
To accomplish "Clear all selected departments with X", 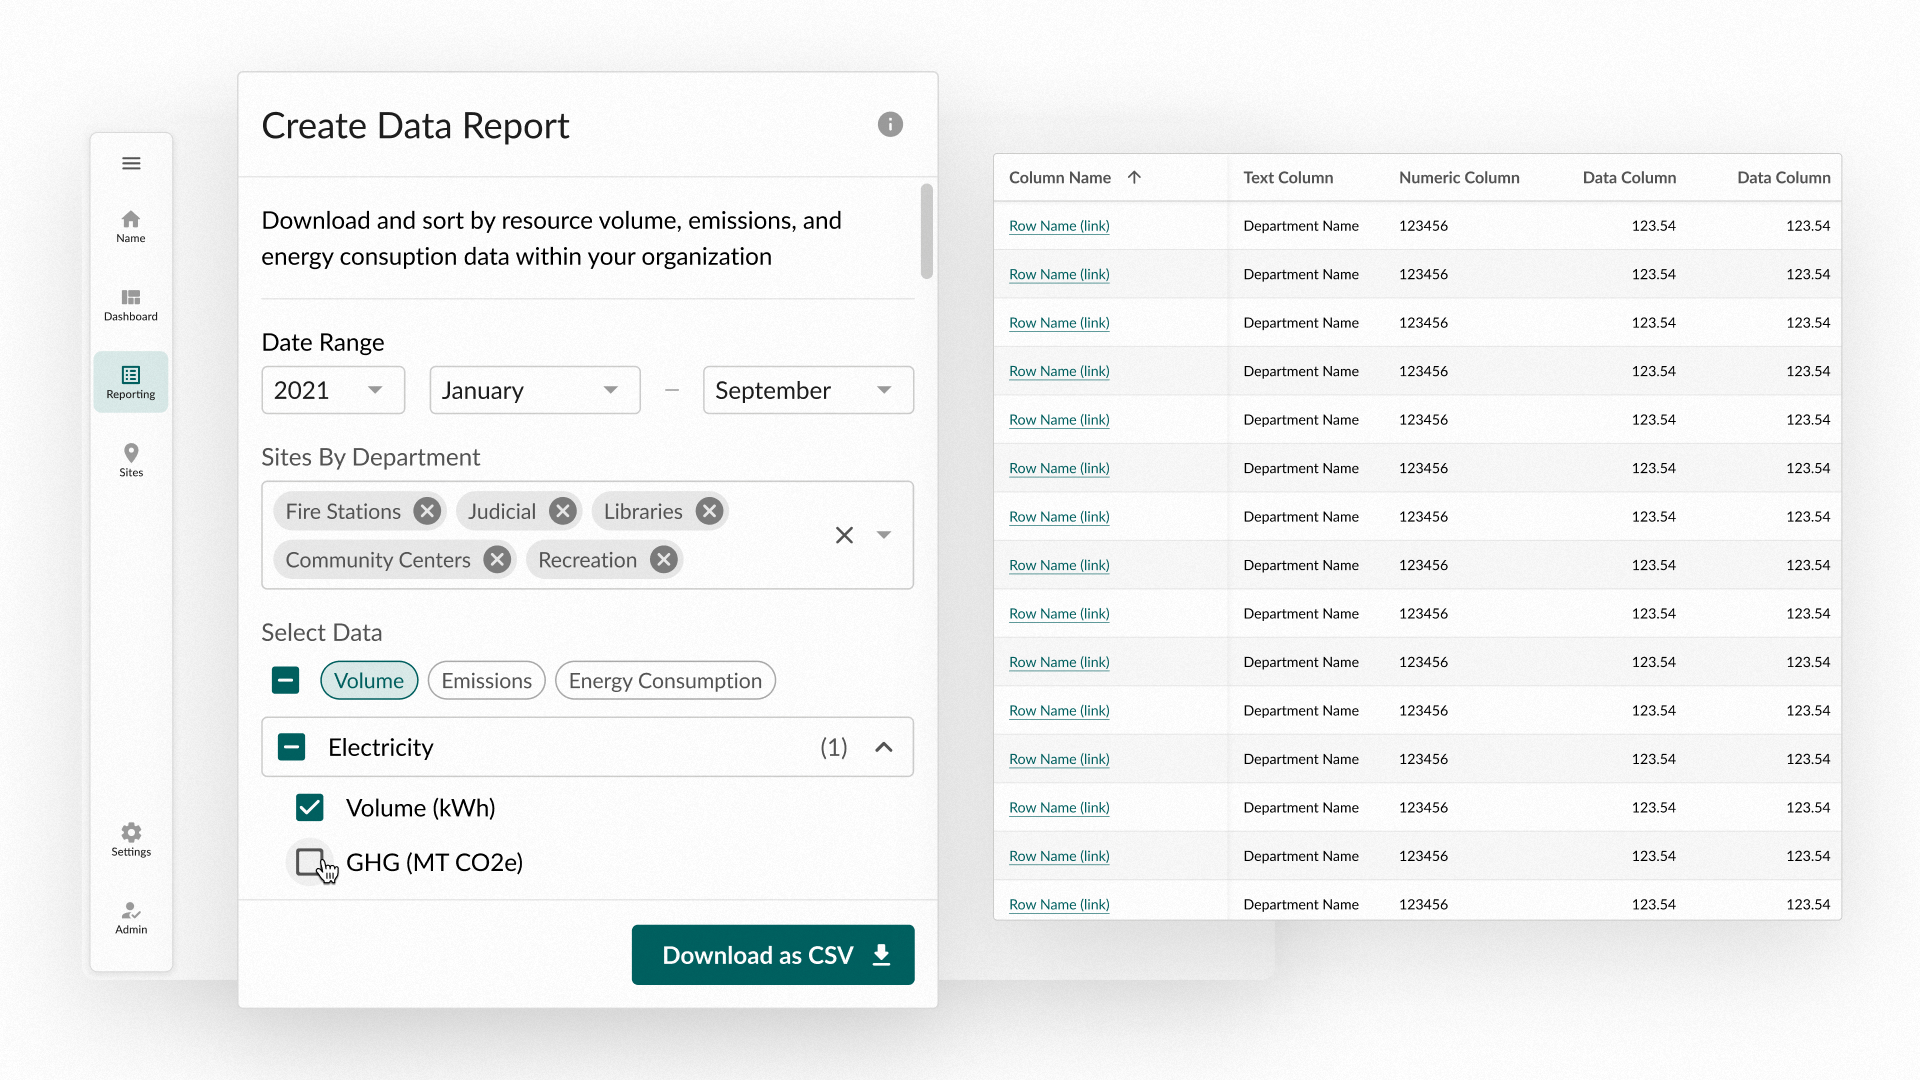I will pyautogui.click(x=844, y=535).
